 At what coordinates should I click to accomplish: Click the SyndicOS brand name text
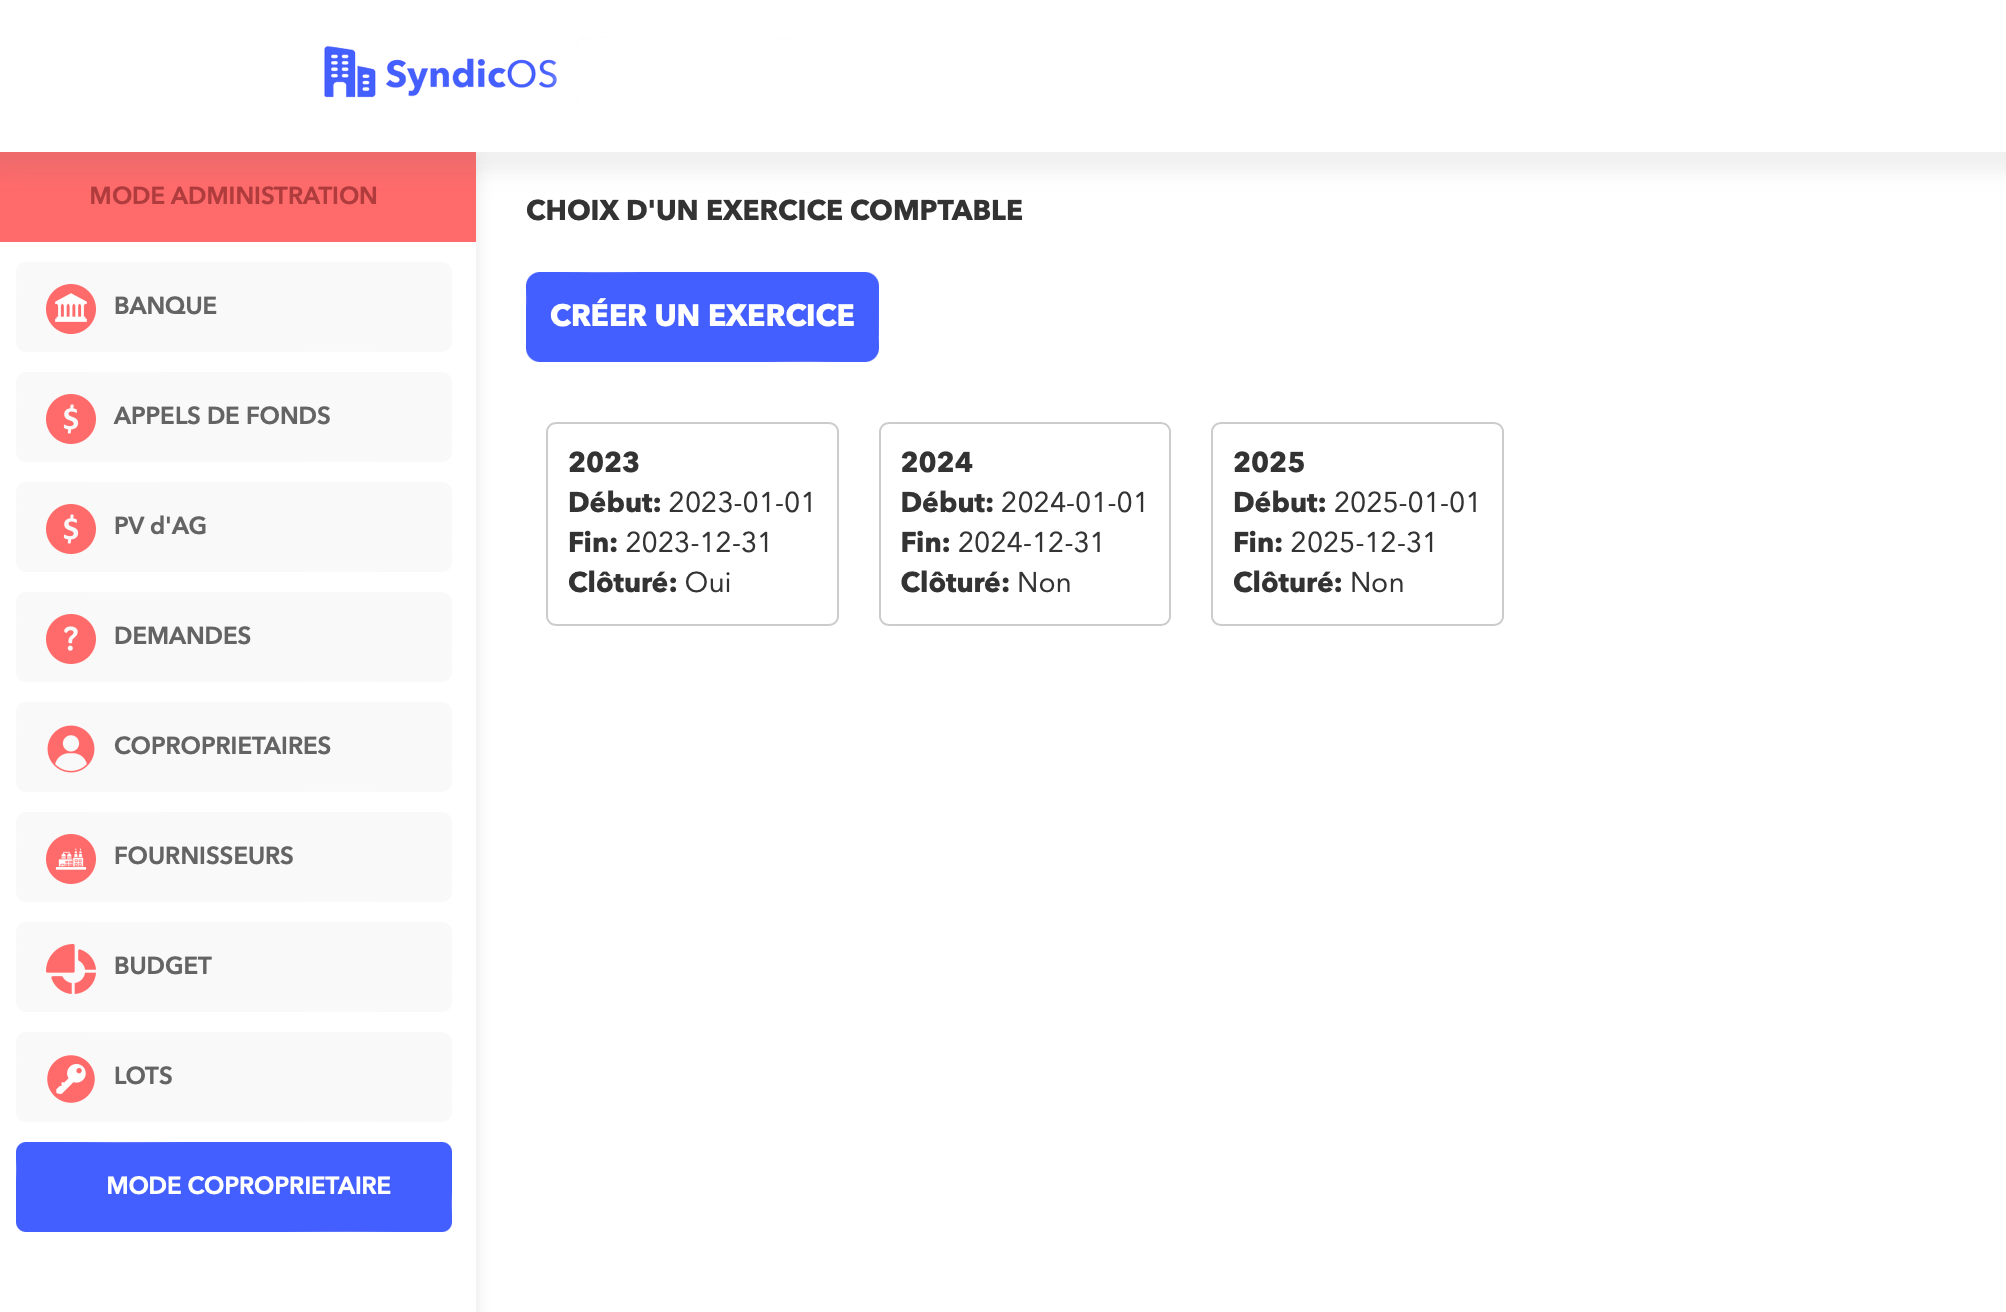point(471,74)
